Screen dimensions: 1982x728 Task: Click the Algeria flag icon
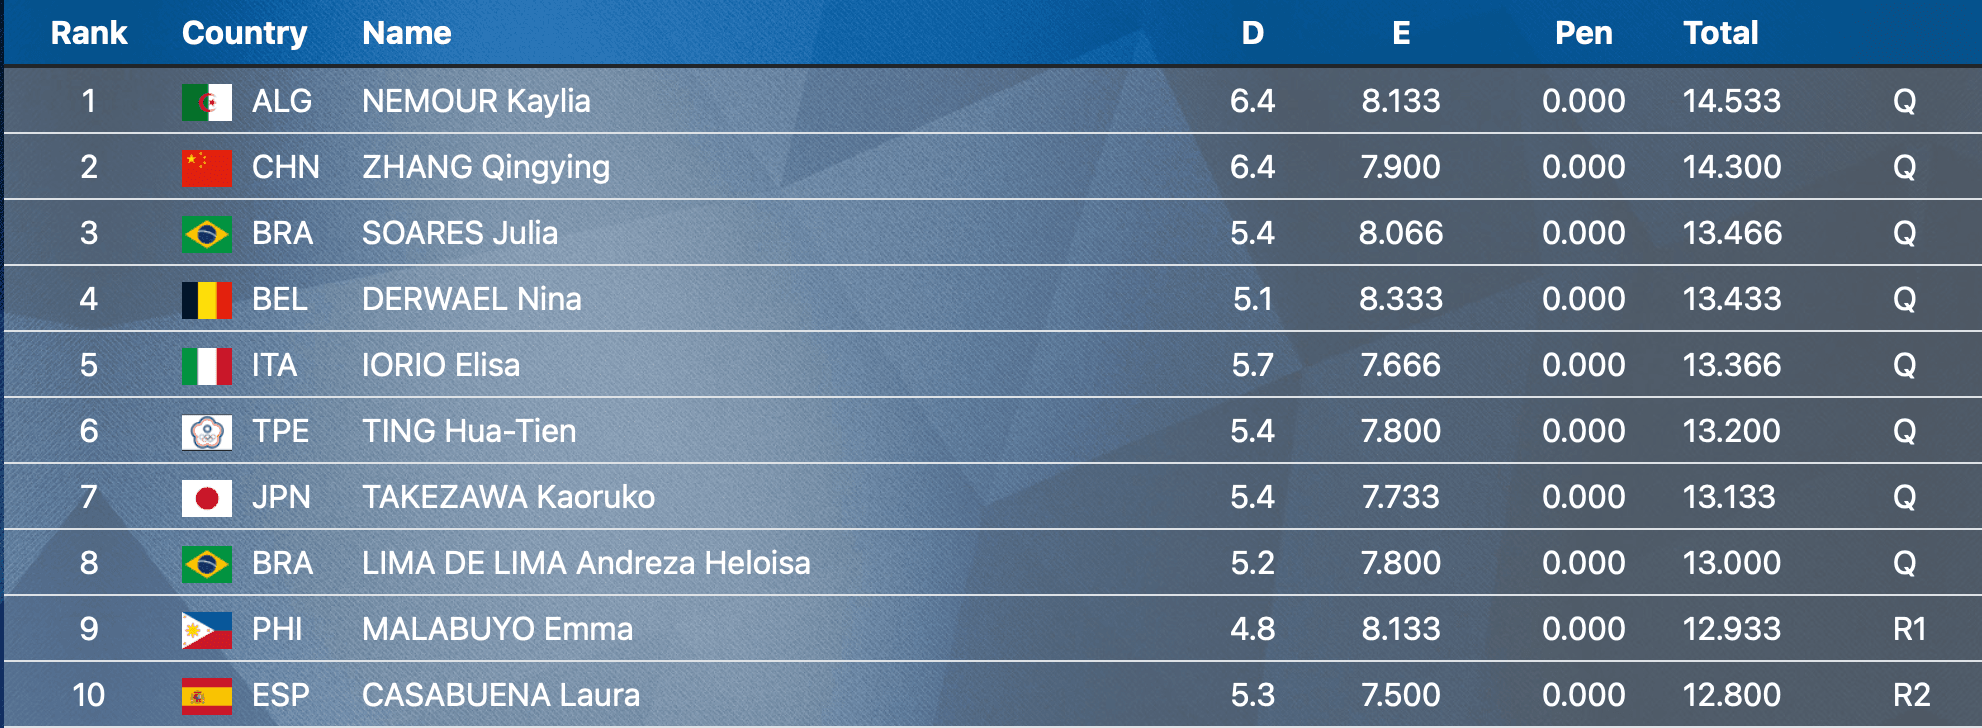tap(206, 102)
